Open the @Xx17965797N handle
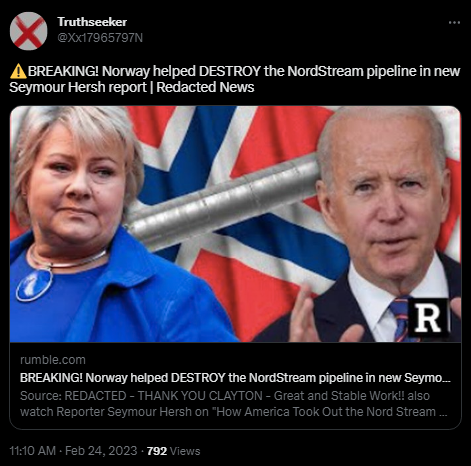471x466 pixels. [x=100, y=38]
